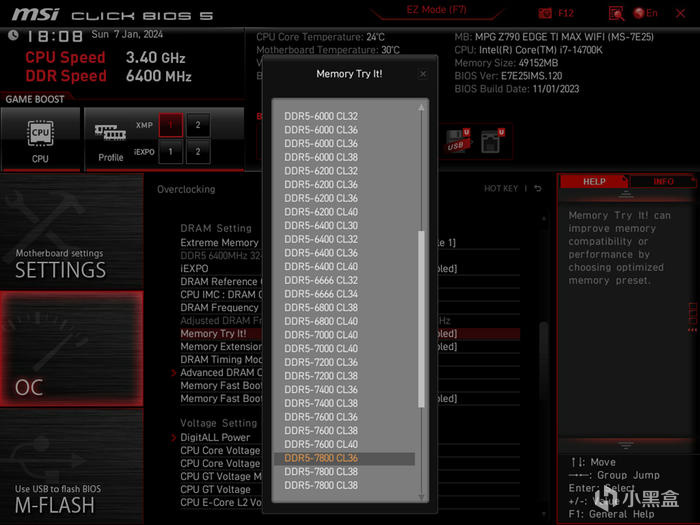Pick DDR5-6800 CL38 preset

(321, 308)
